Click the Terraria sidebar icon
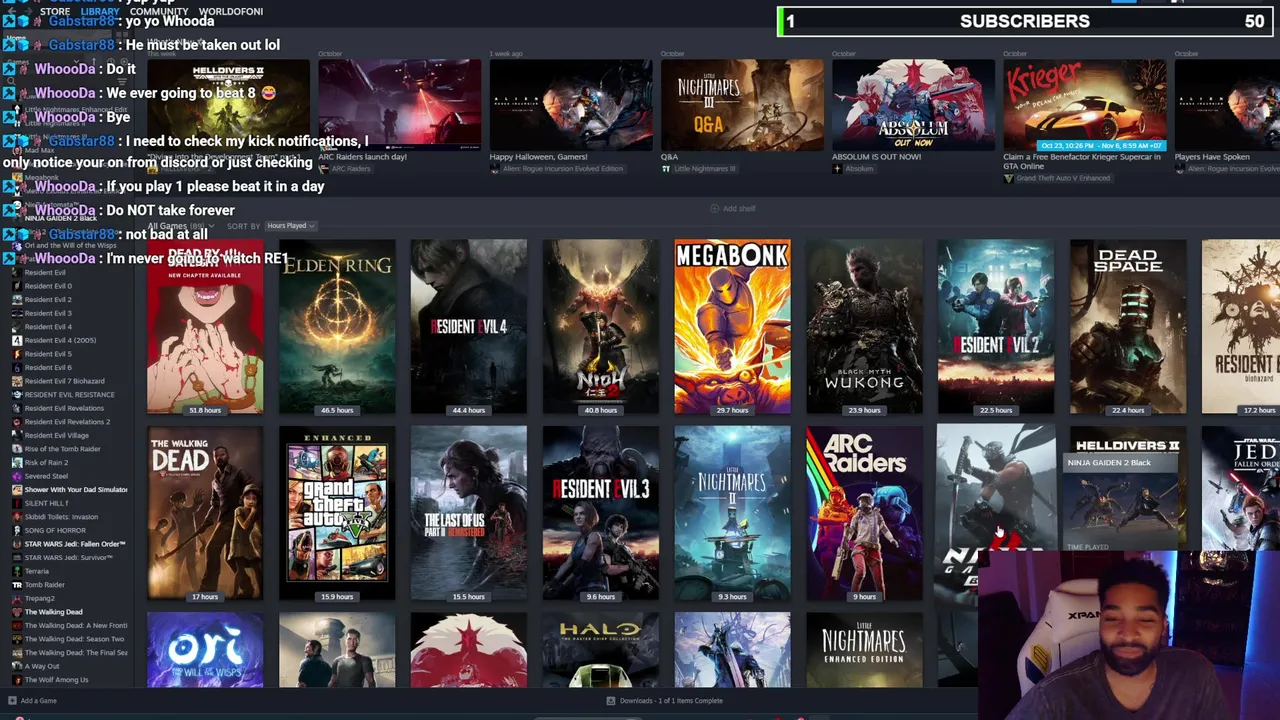This screenshot has height=720, width=1280. coord(17,571)
